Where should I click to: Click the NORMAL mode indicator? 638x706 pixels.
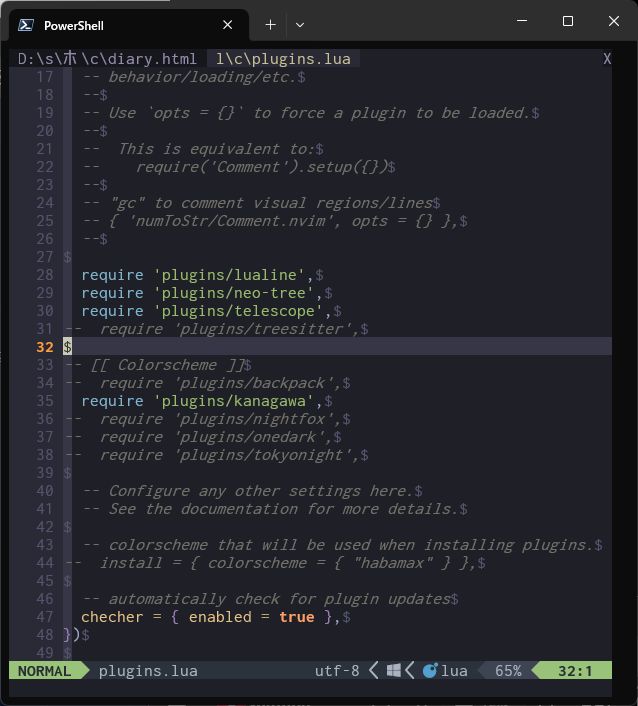point(44,671)
